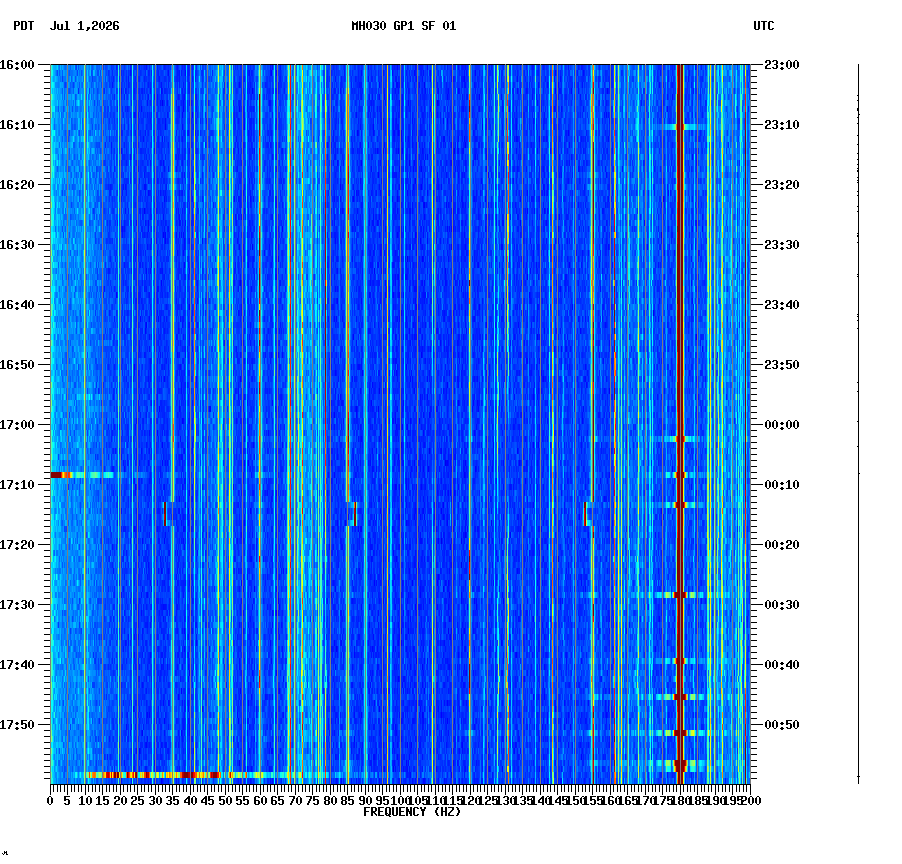Click the 23:30 UTC time label
This screenshot has height=864, width=902.
[x=782, y=245]
